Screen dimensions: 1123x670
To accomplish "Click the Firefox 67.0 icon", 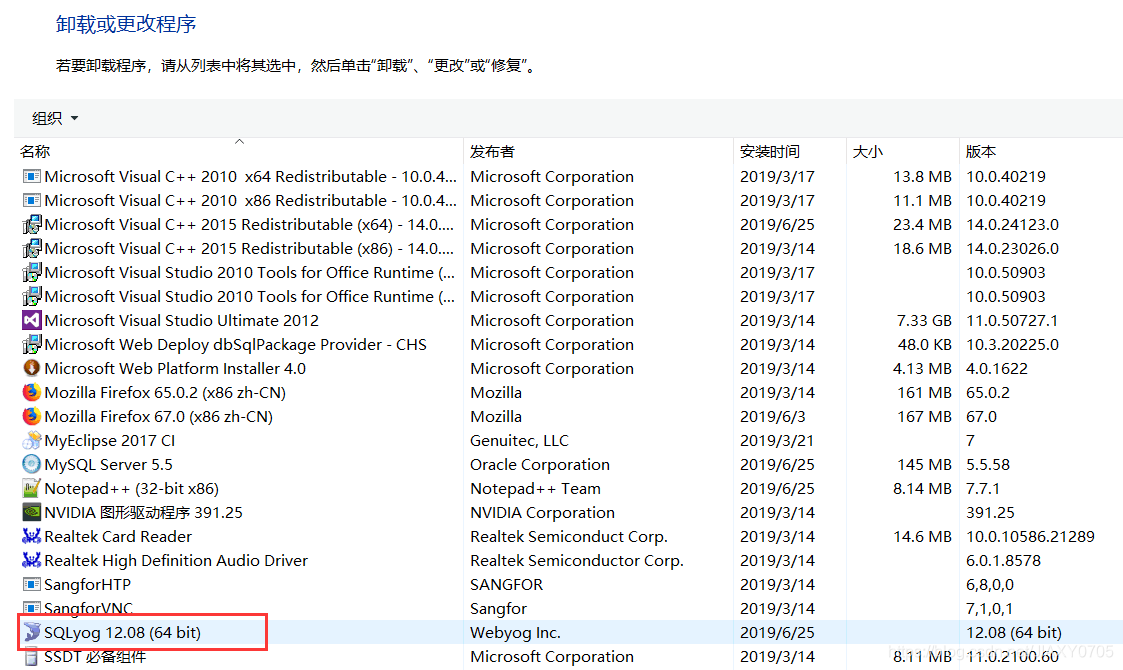I will click(x=32, y=416).
